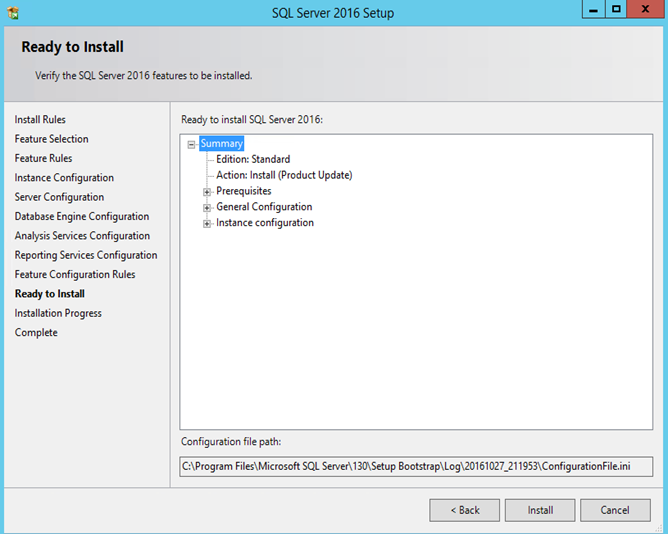Click the Reporting Services Configuration step

pyautogui.click(x=86, y=255)
